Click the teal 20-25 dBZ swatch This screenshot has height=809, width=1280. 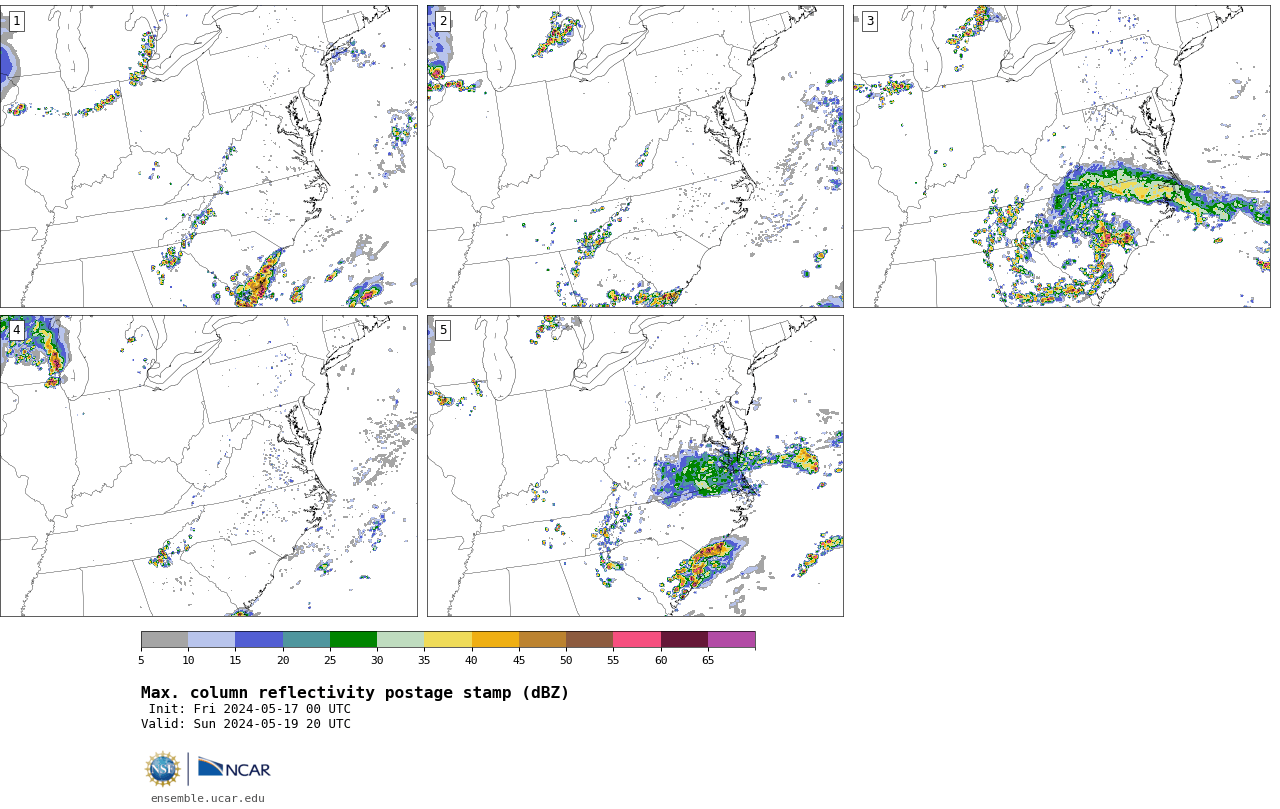306,640
